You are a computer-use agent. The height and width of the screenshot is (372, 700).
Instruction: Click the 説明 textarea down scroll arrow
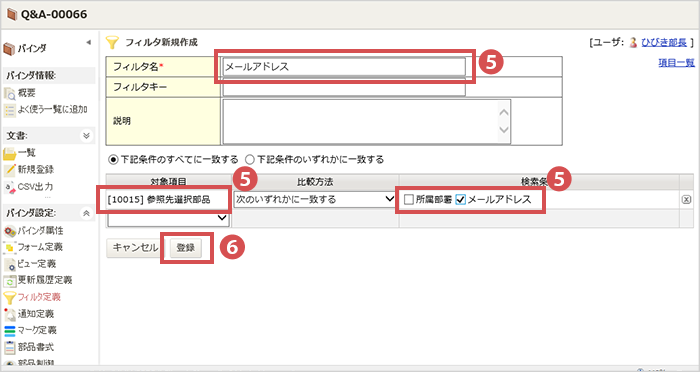coord(504,130)
